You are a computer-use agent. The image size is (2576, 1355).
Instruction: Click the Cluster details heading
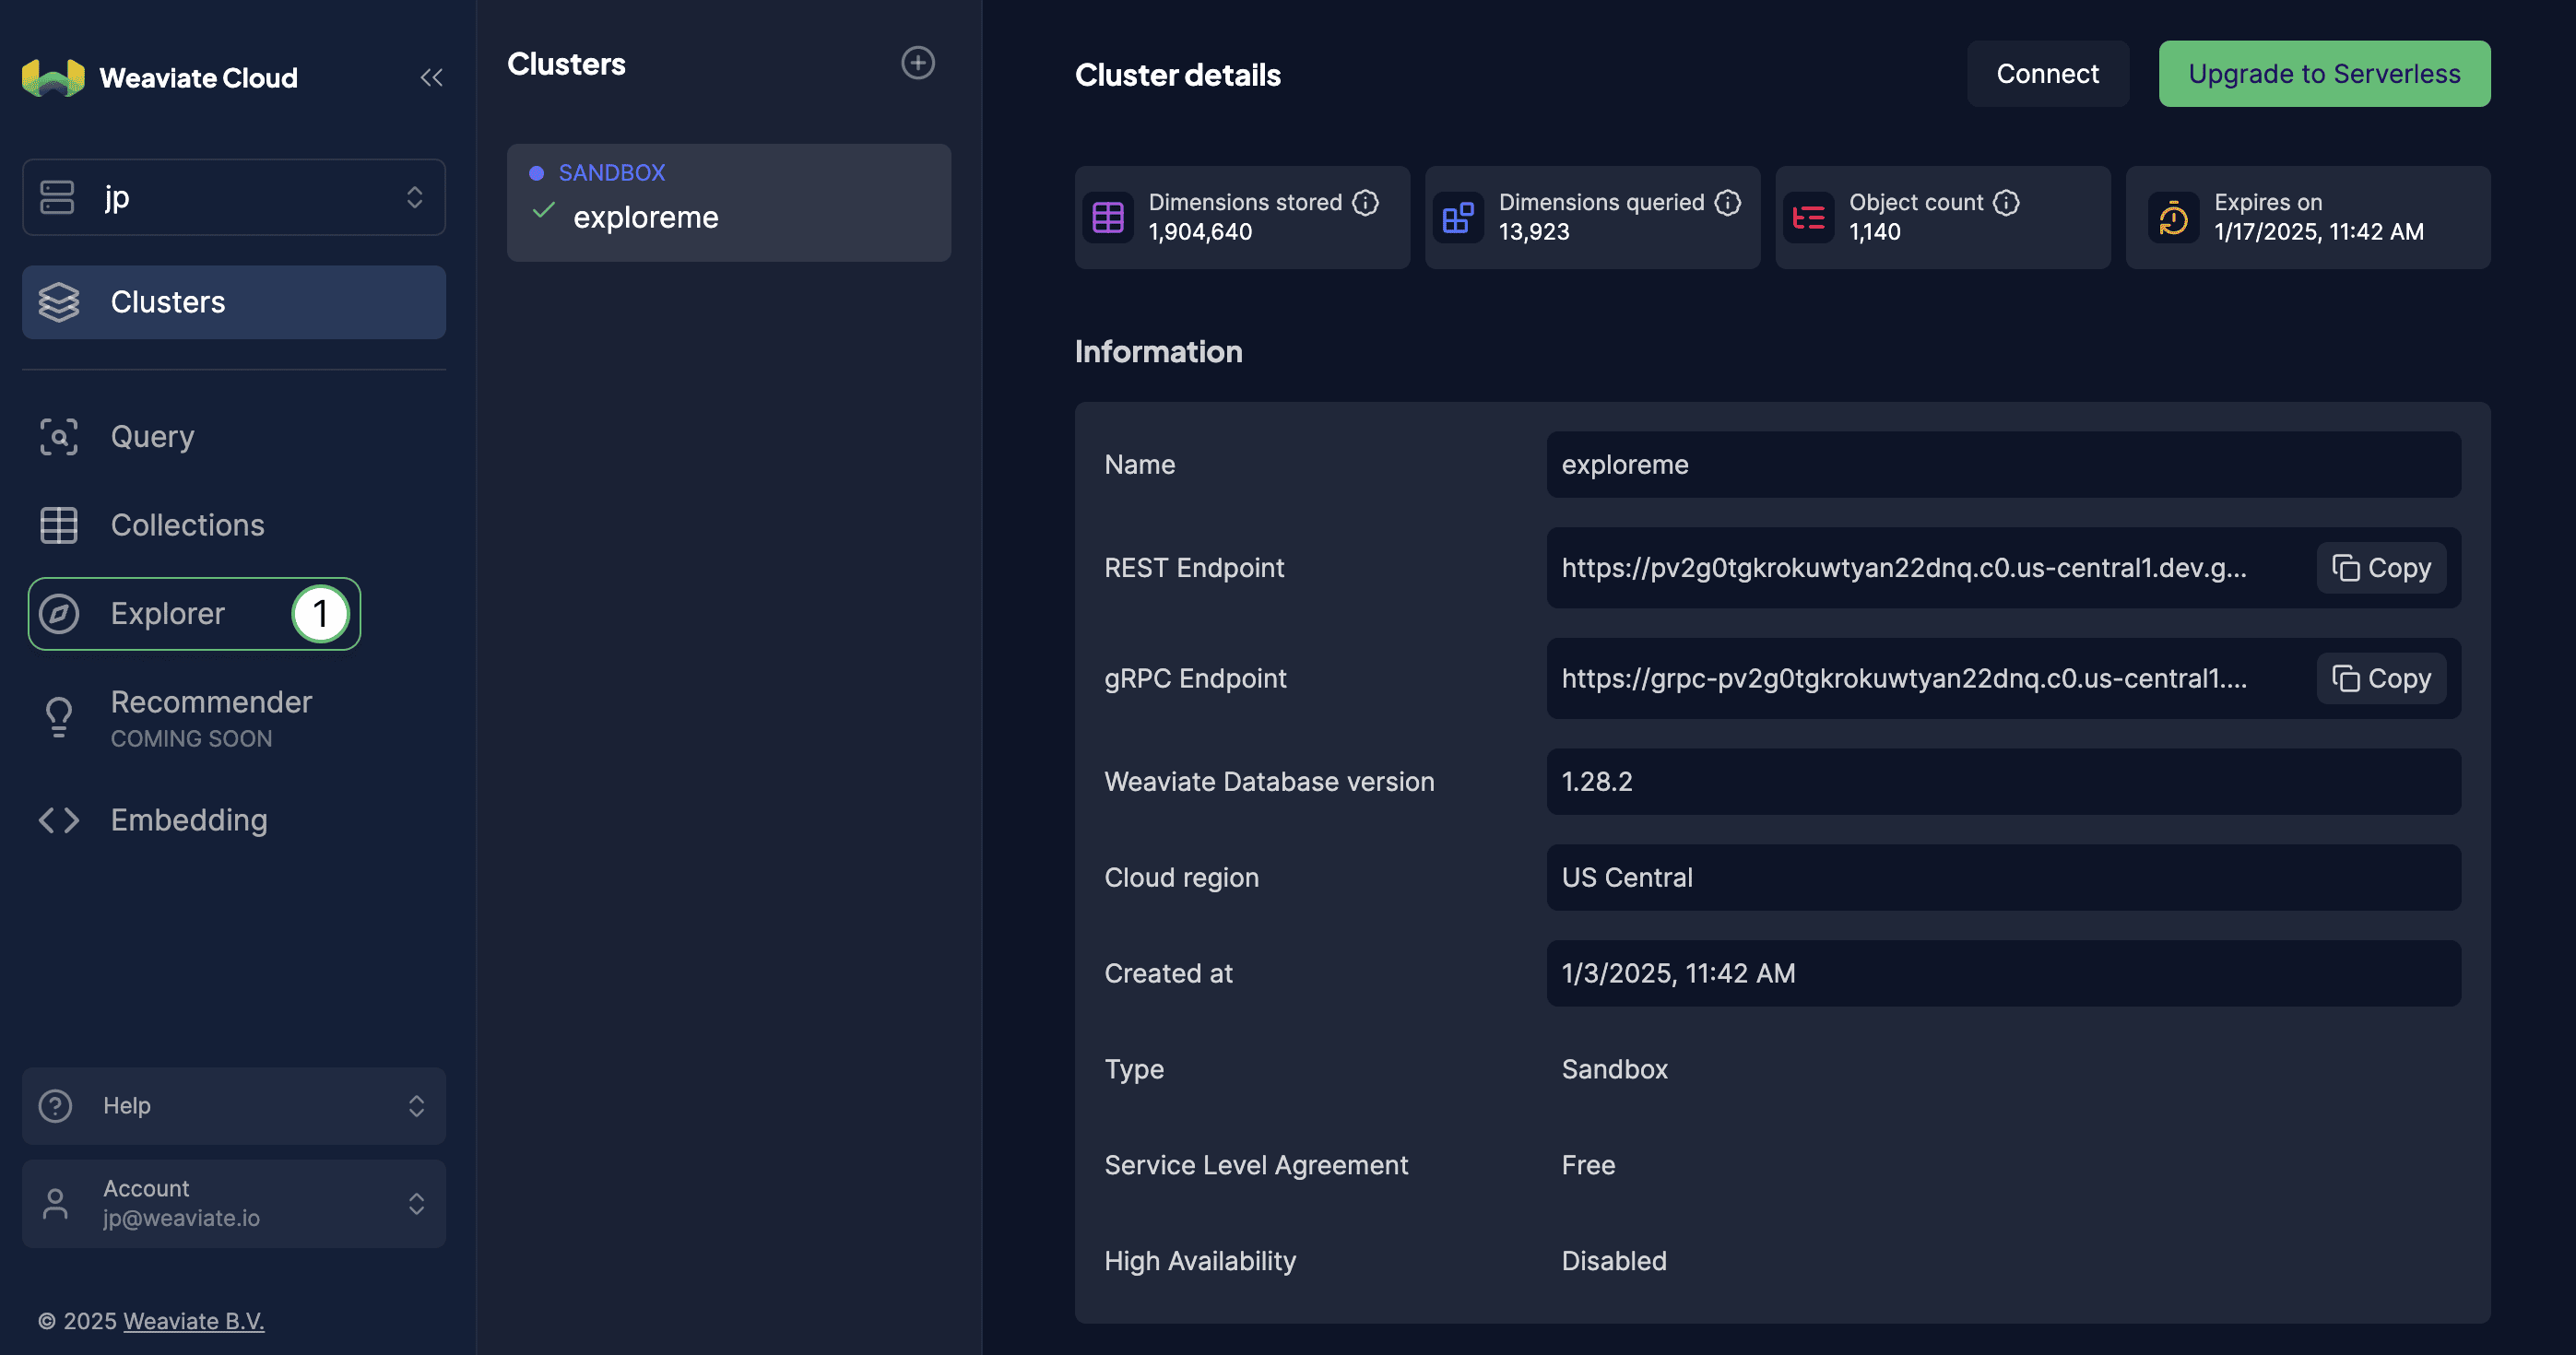coord(1177,75)
